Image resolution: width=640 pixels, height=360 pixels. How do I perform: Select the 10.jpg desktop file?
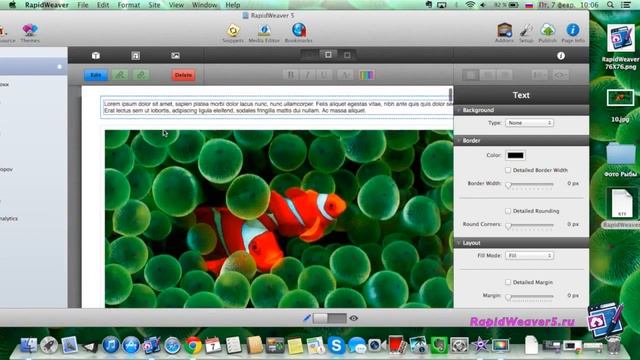(x=620, y=105)
